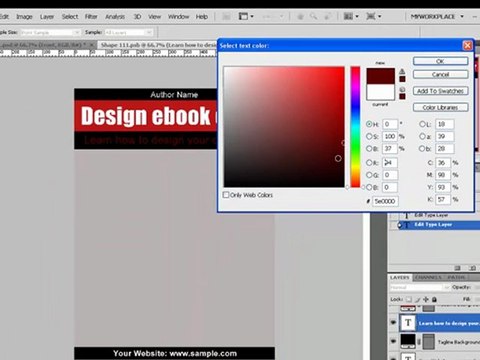The image size is (480, 360).
Task: Open the Window menu
Action: coord(178,17)
